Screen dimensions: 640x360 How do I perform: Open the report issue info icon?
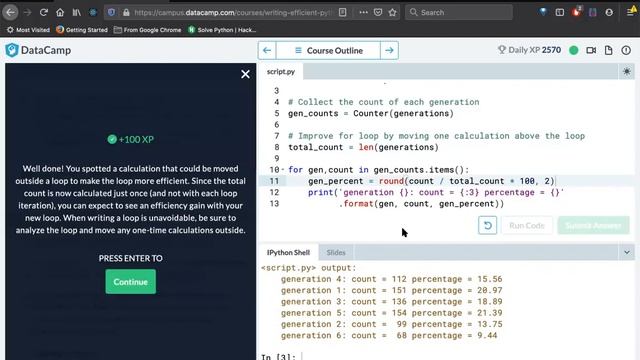(626, 50)
